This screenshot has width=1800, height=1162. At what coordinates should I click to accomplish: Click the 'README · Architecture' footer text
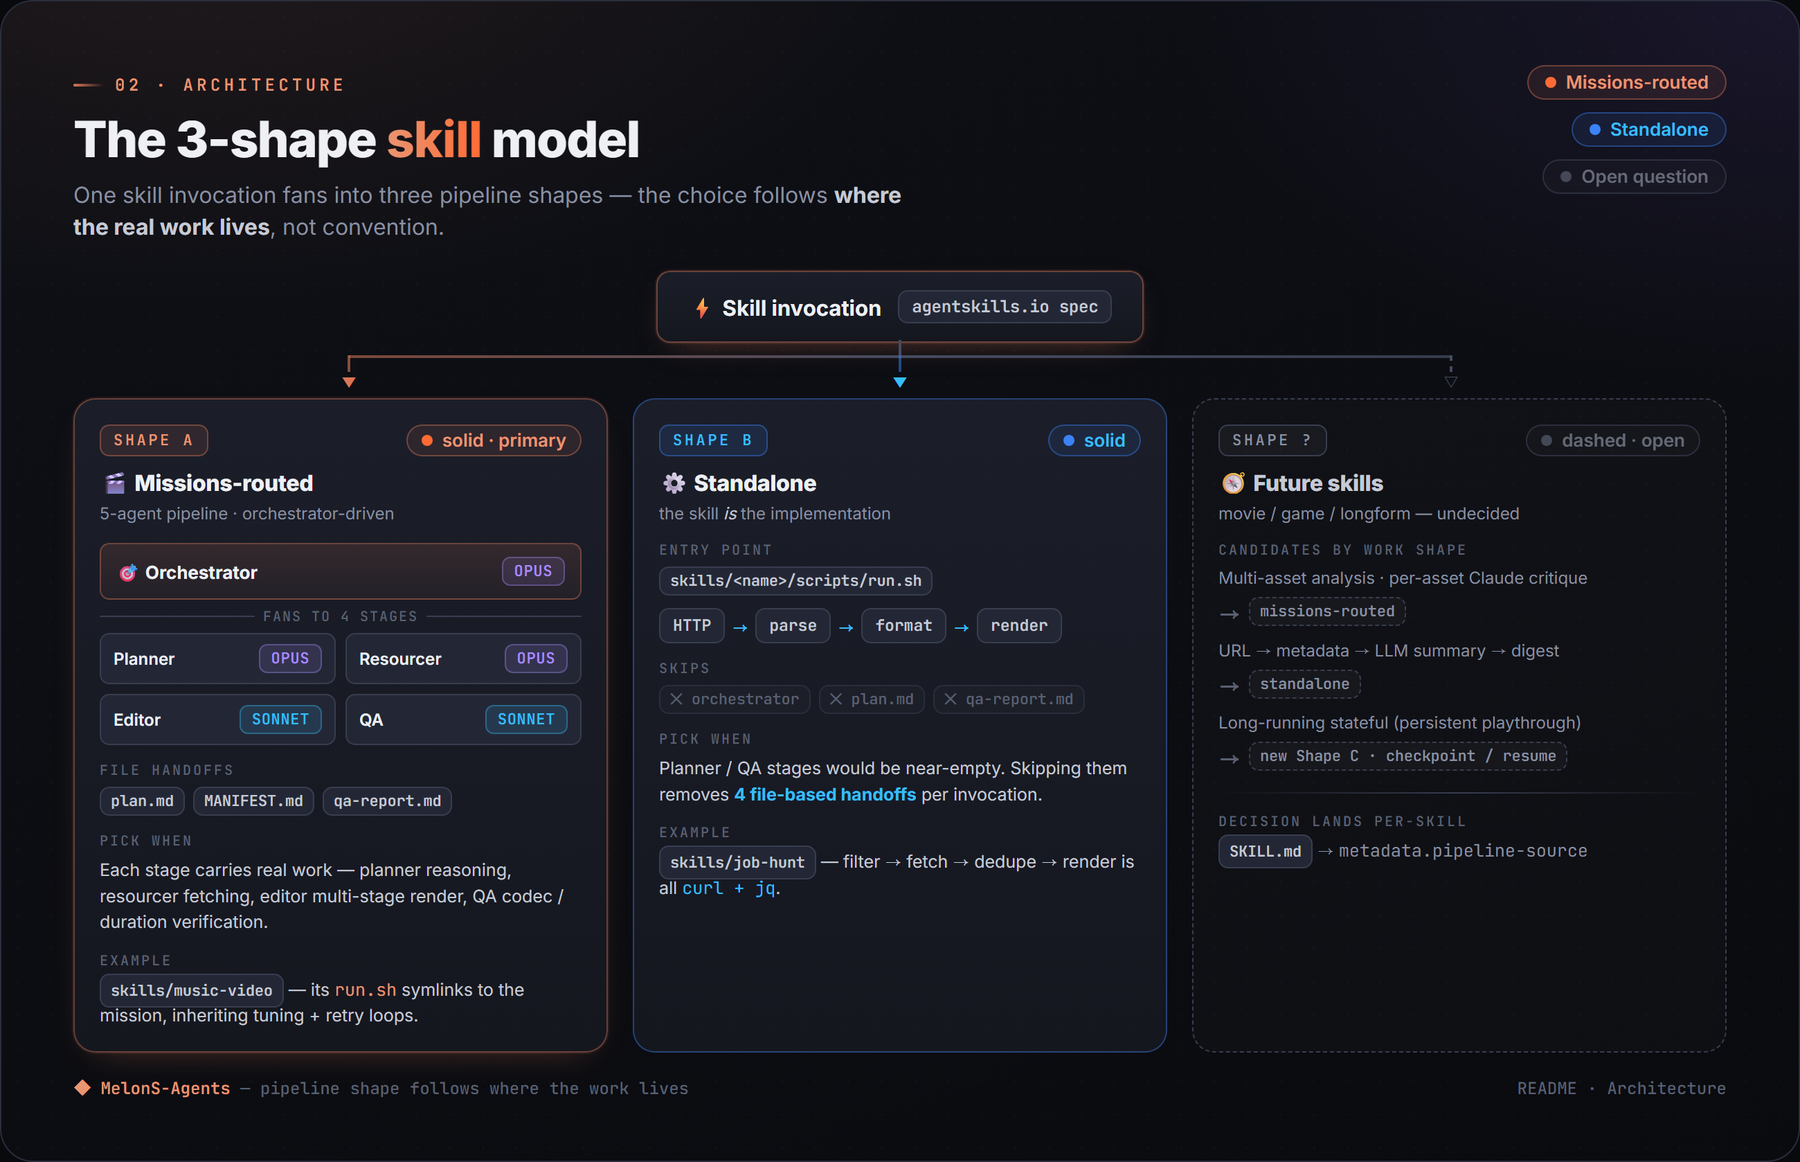pyautogui.click(x=1621, y=1088)
